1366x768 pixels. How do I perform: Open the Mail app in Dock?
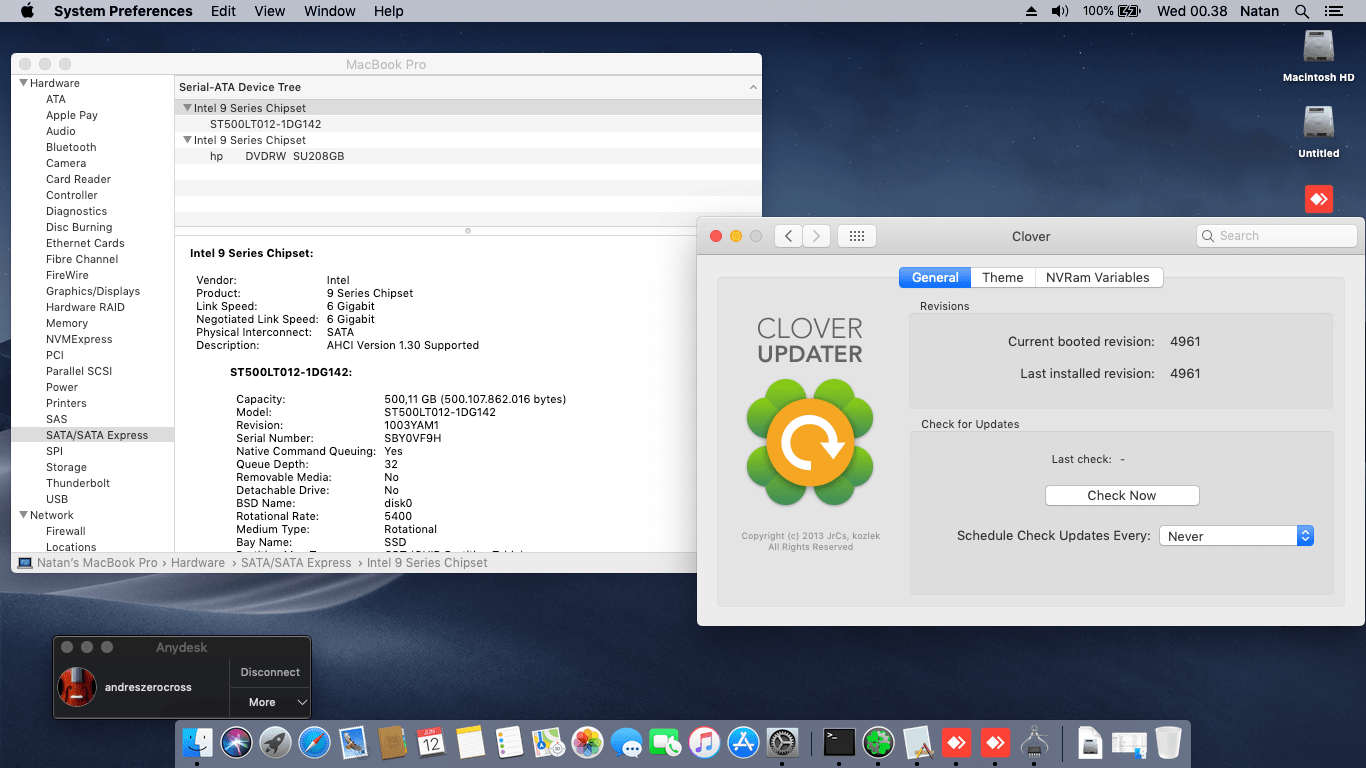click(x=353, y=742)
